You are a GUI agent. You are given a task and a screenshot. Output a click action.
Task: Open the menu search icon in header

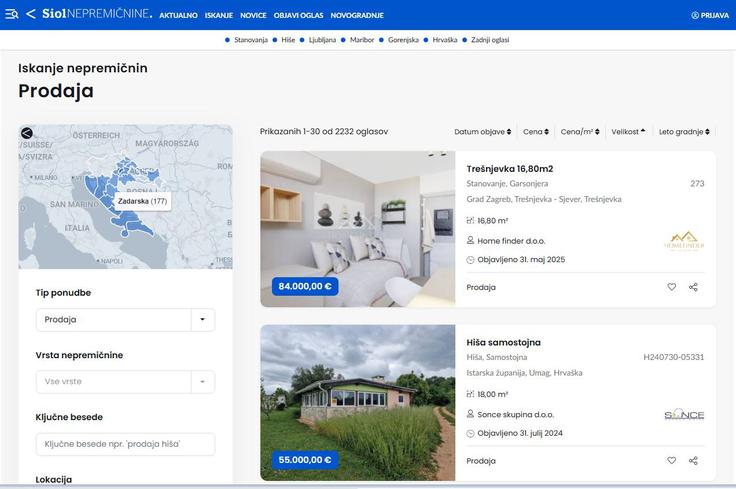click(12, 15)
